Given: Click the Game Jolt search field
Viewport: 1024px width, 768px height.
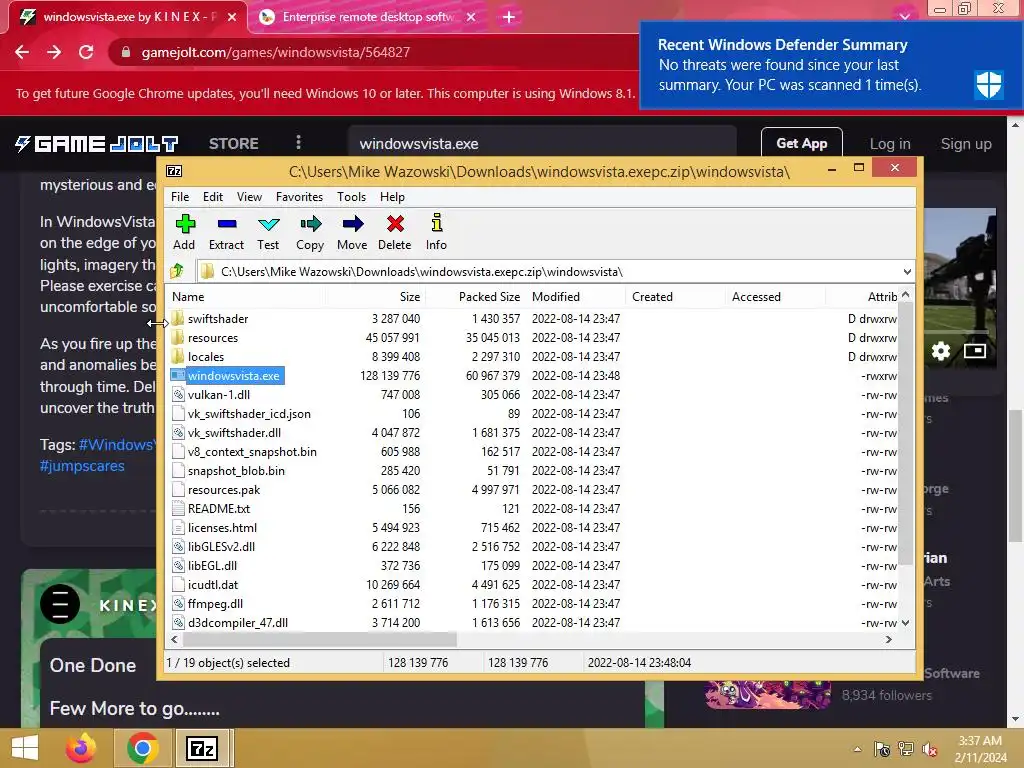Looking at the screenshot, I should click(x=542, y=144).
